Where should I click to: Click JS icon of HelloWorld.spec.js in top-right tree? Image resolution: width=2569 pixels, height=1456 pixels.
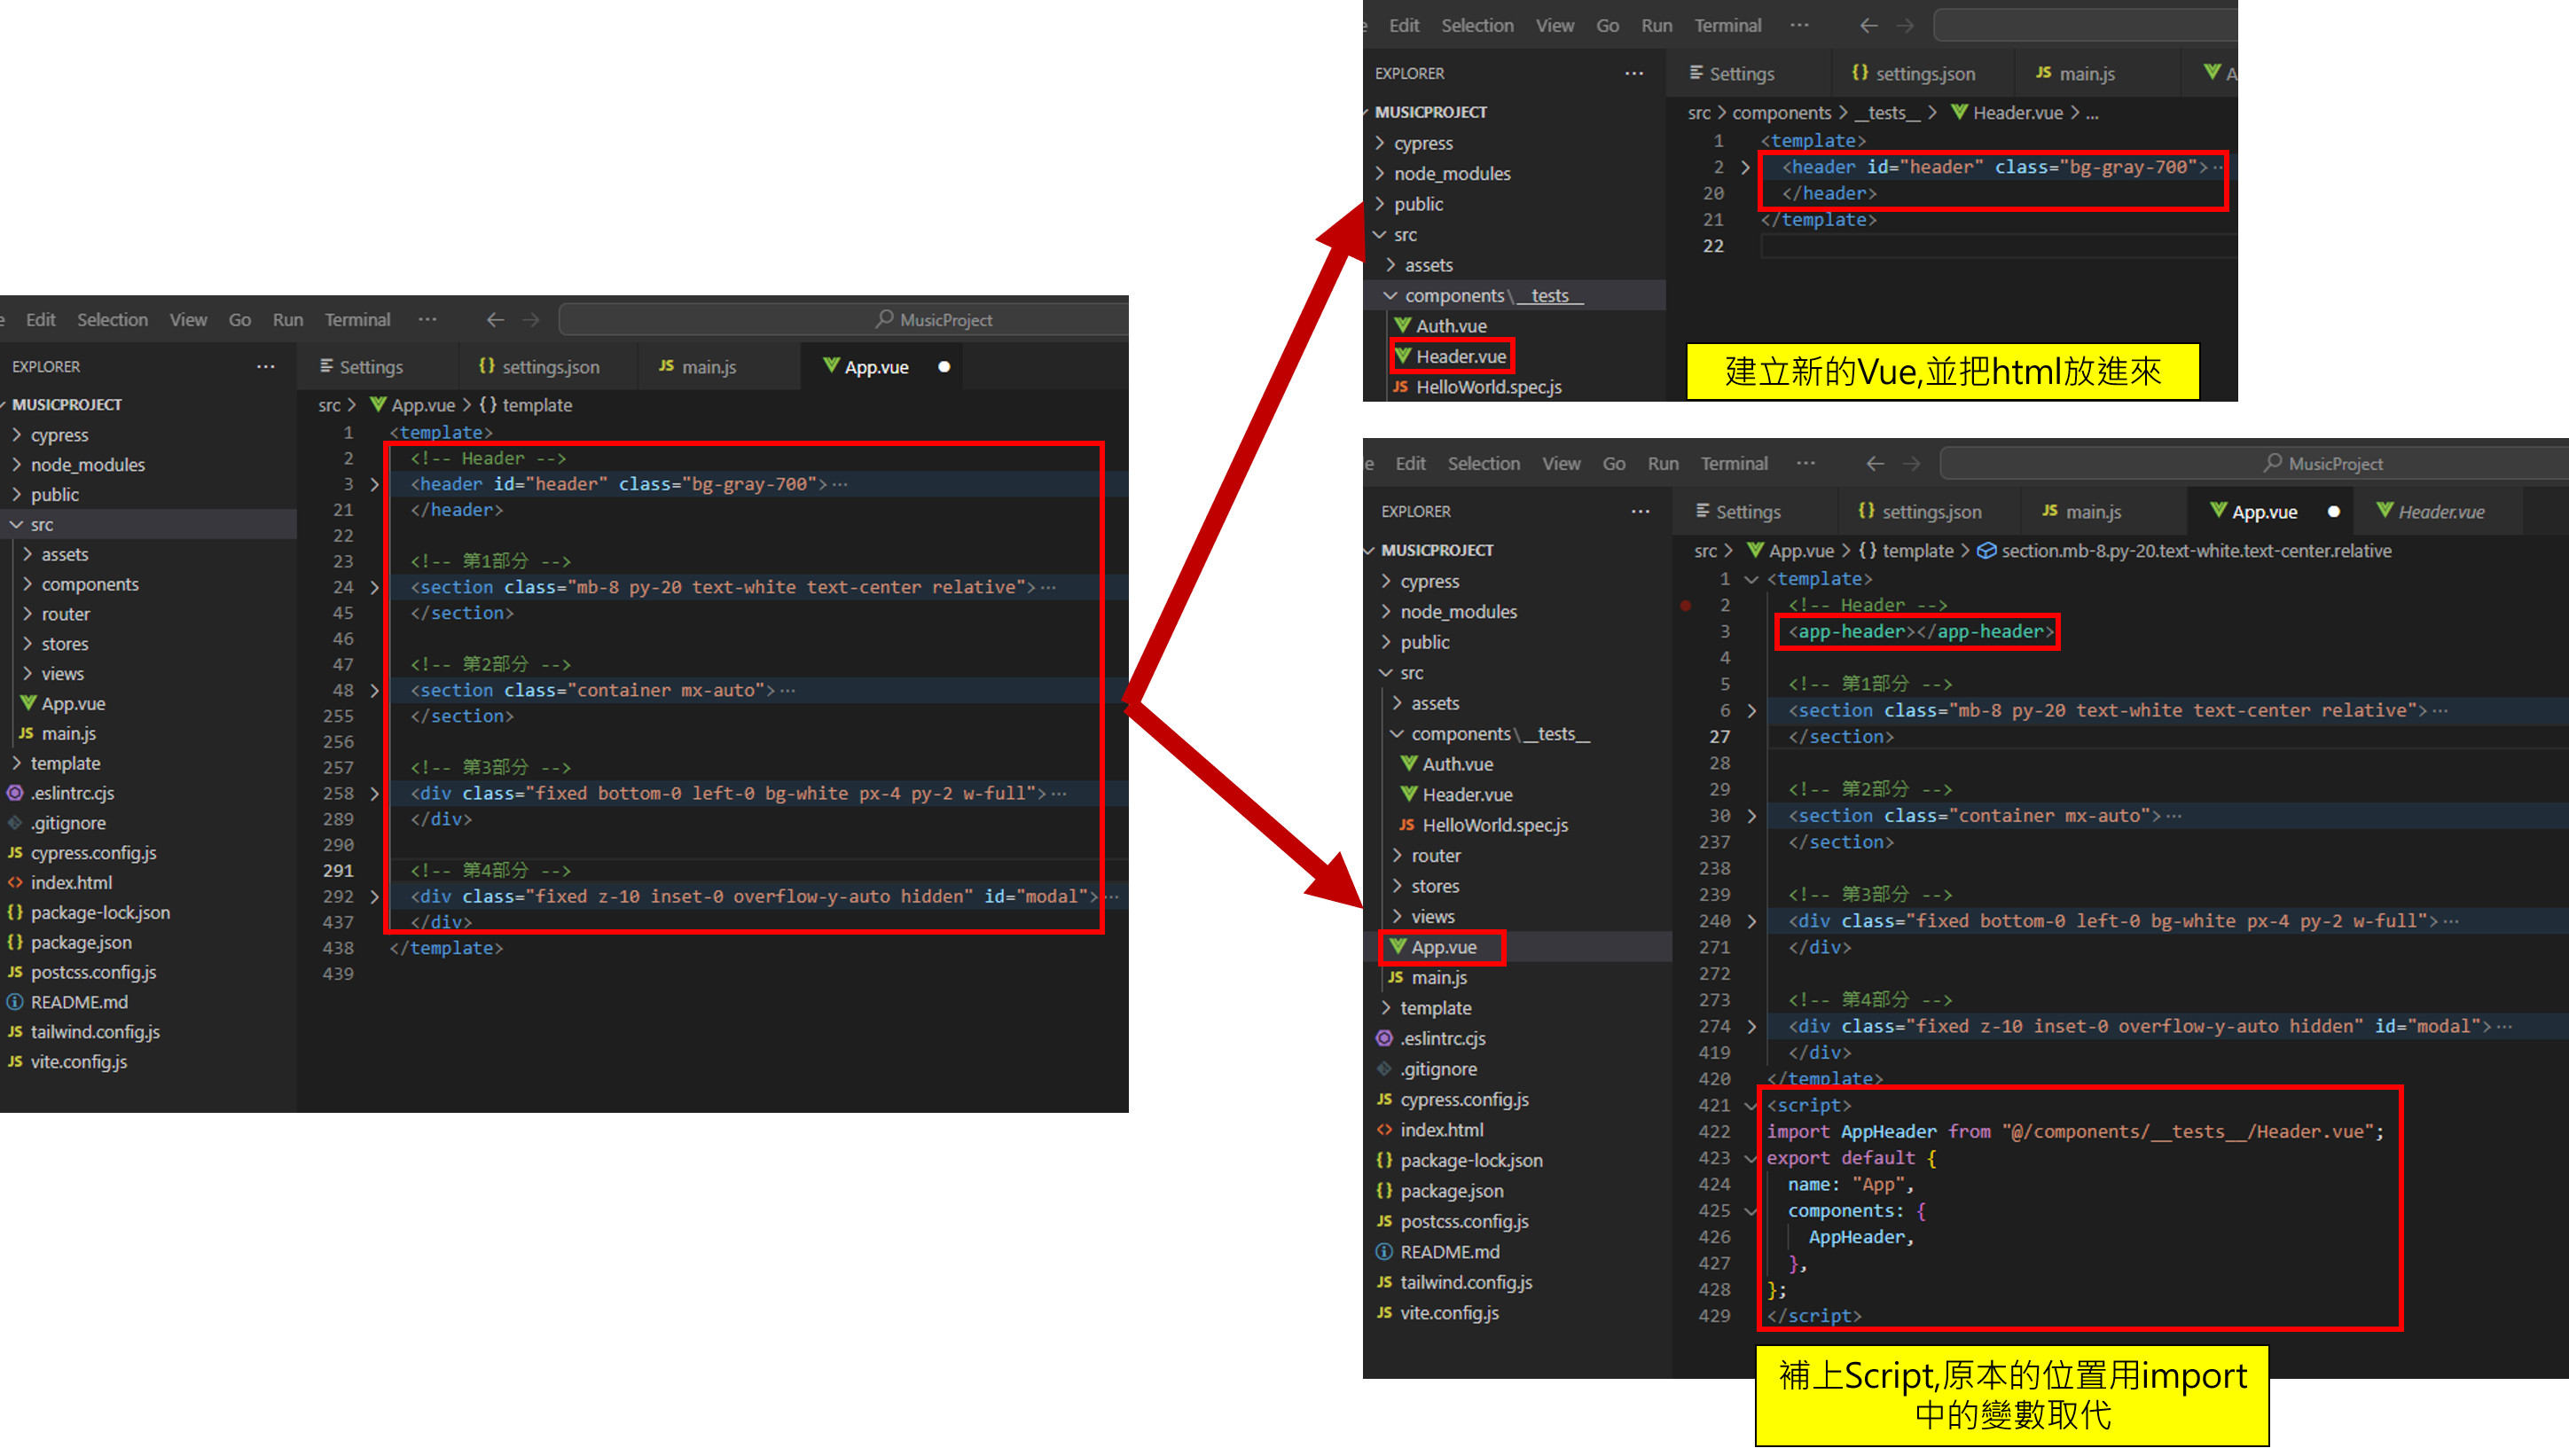coord(1401,387)
